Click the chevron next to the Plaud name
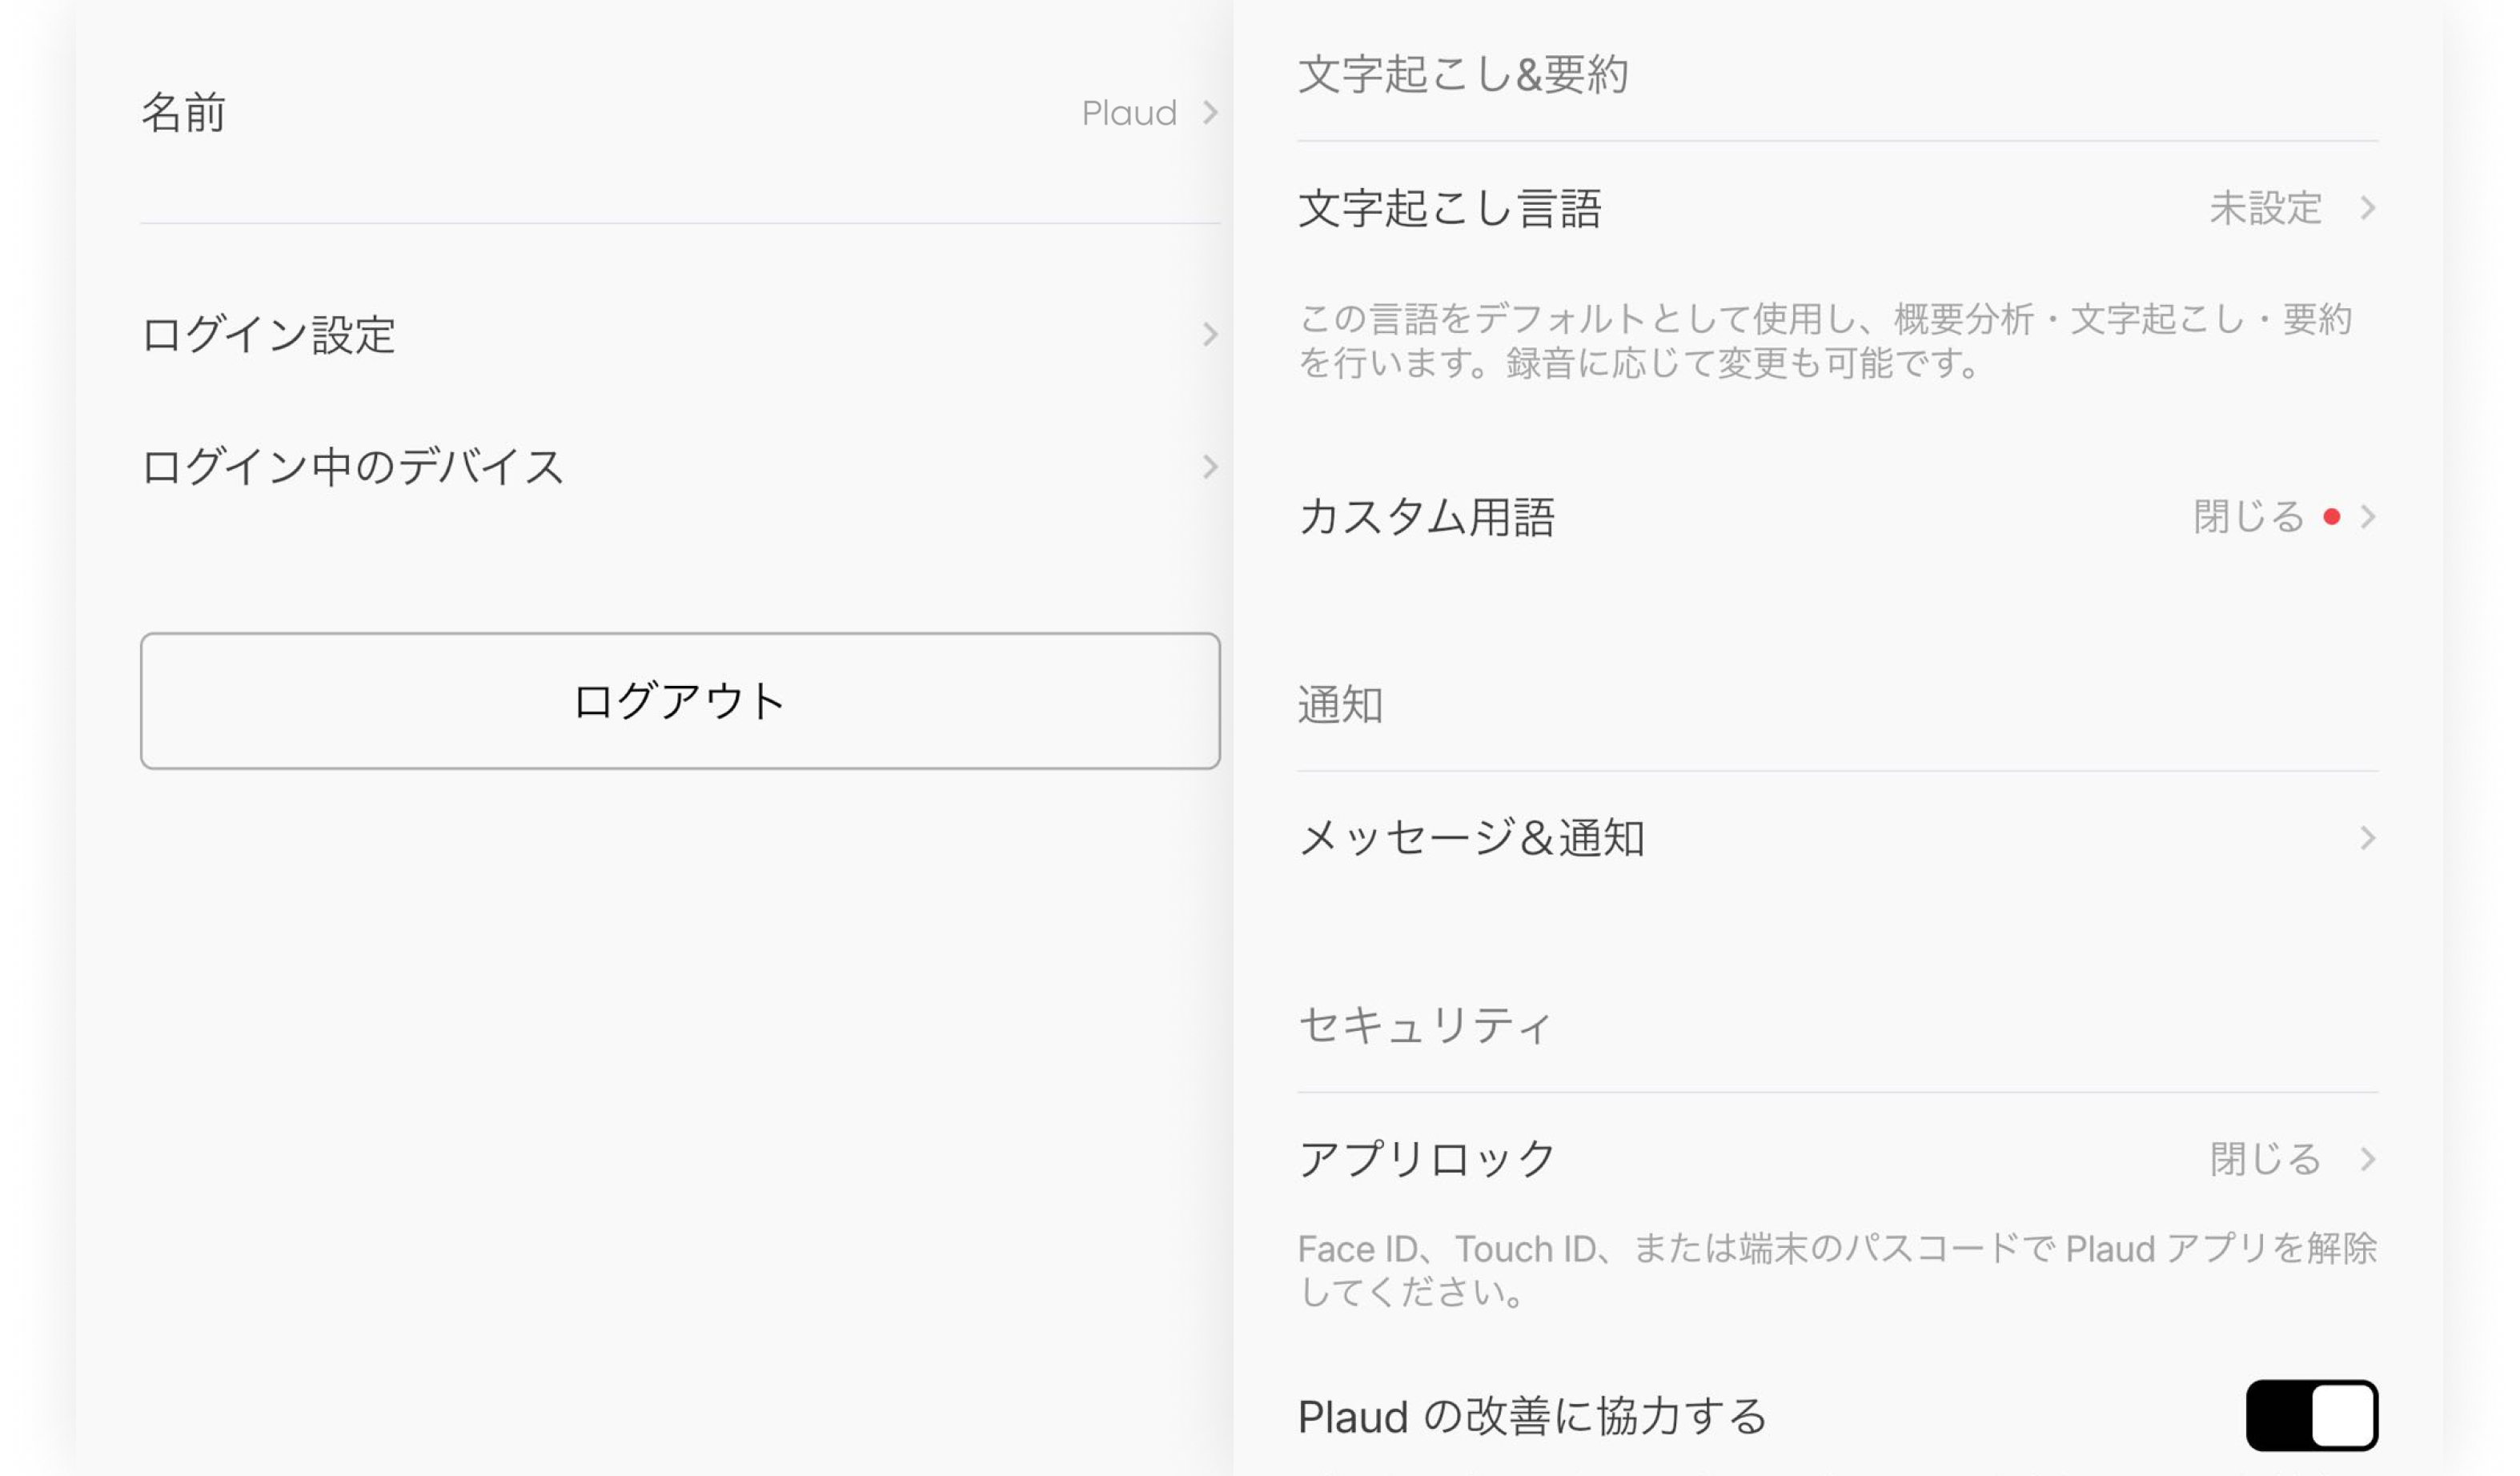Image resolution: width=2520 pixels, height=1476 pixels. click(x=1210, y=113)
